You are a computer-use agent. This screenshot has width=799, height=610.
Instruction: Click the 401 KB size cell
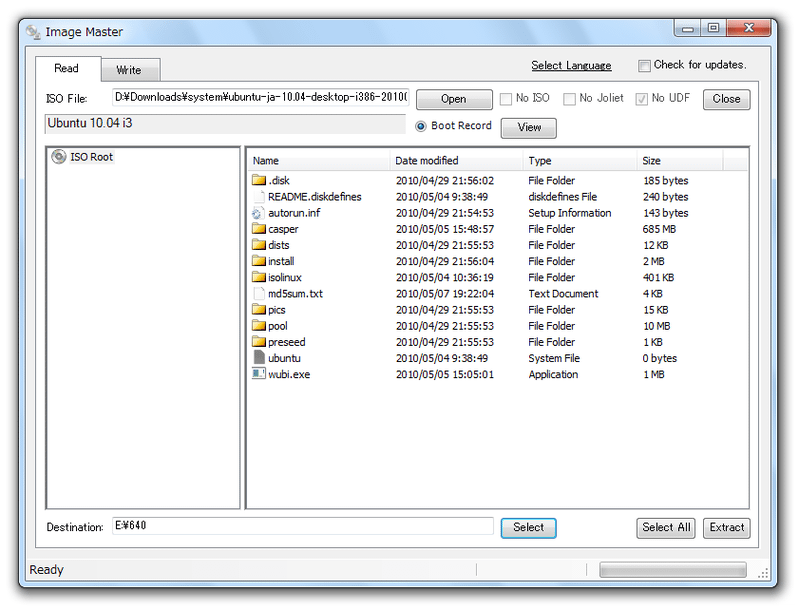coord(658,278)
